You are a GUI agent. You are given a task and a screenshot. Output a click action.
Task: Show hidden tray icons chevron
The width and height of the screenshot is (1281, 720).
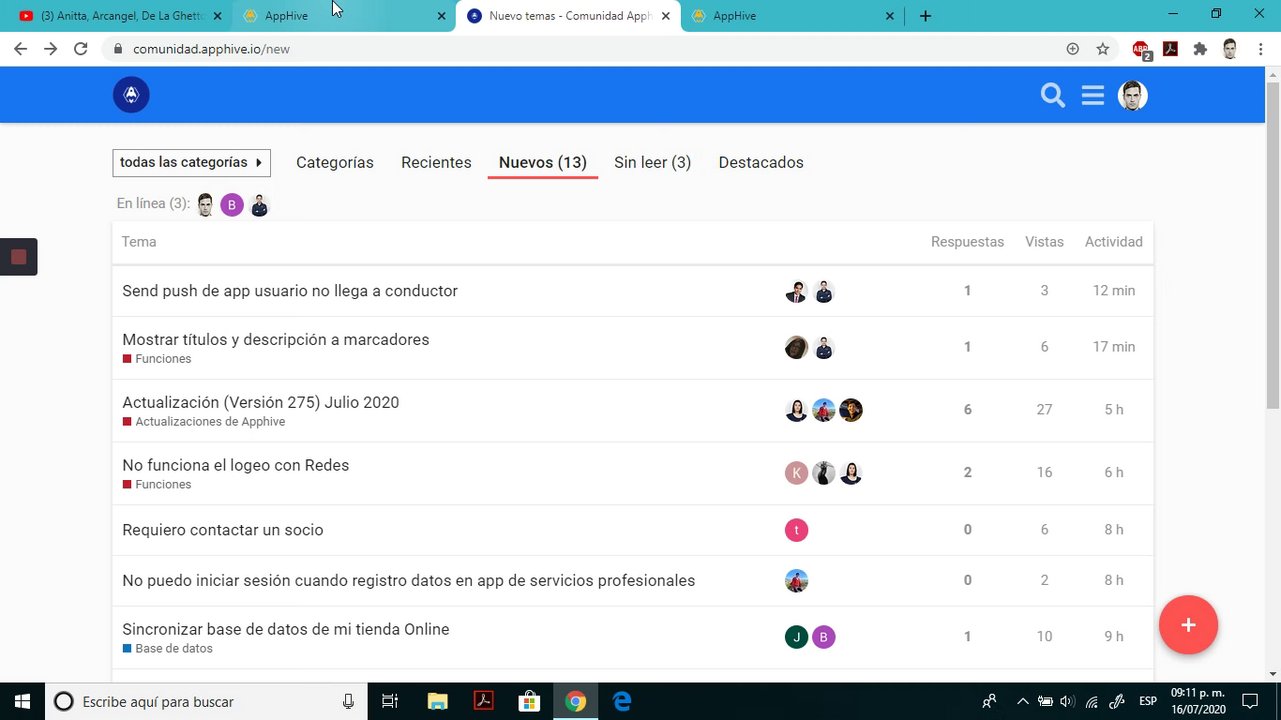coord(1022,702)
